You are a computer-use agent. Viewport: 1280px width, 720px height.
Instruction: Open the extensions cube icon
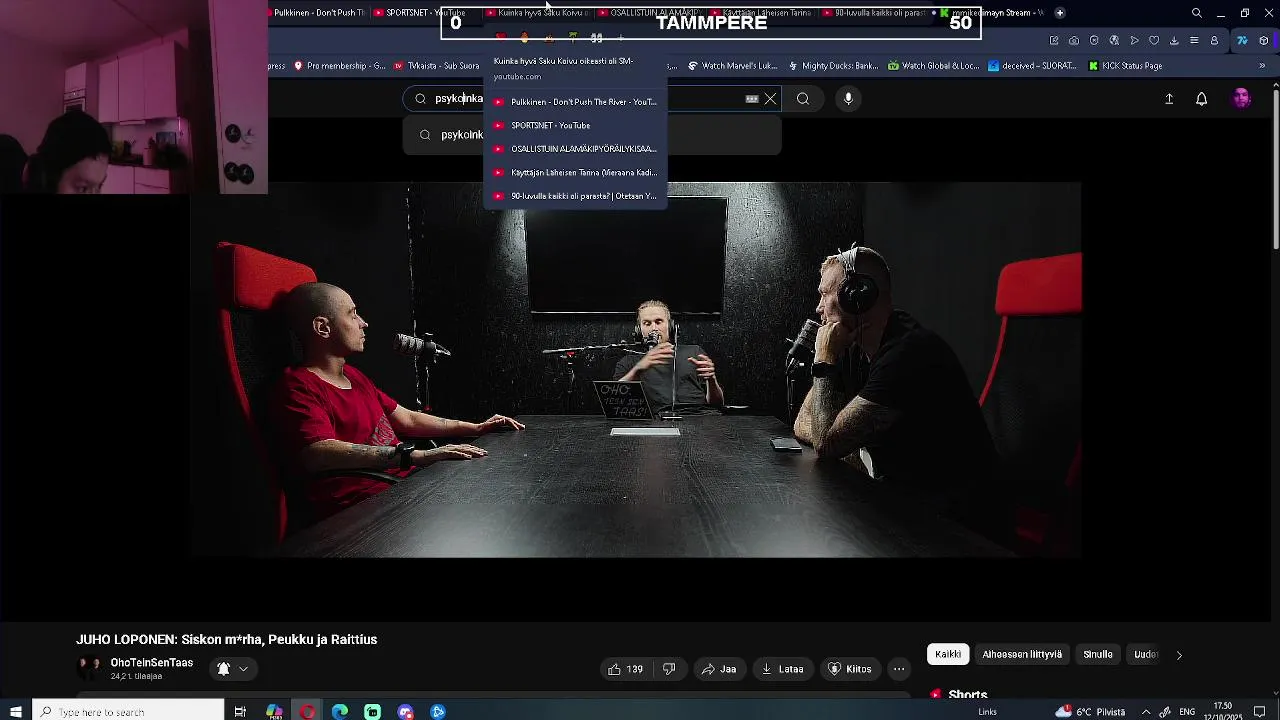1264,41
